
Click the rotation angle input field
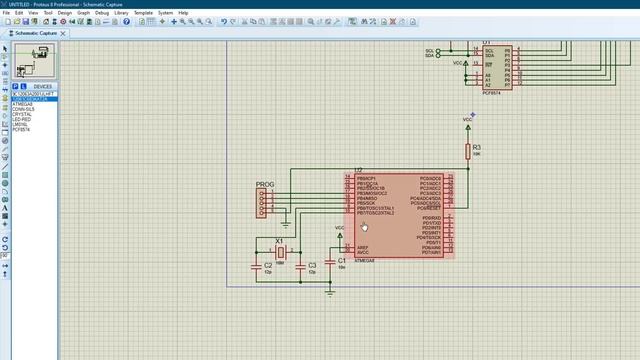[5, 256]
